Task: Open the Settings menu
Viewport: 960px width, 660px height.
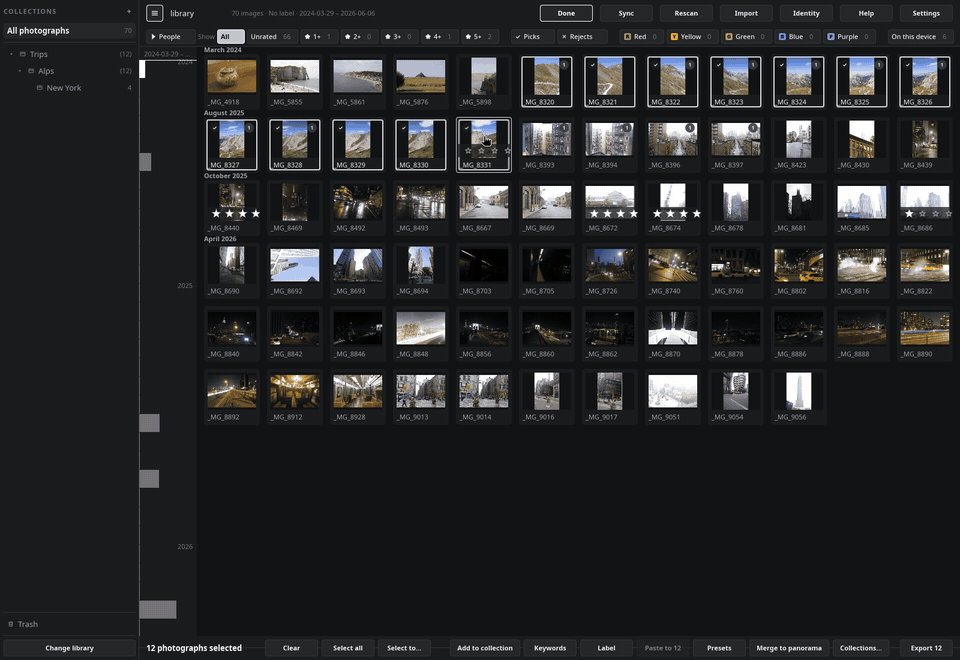Action: coord(926,13)
